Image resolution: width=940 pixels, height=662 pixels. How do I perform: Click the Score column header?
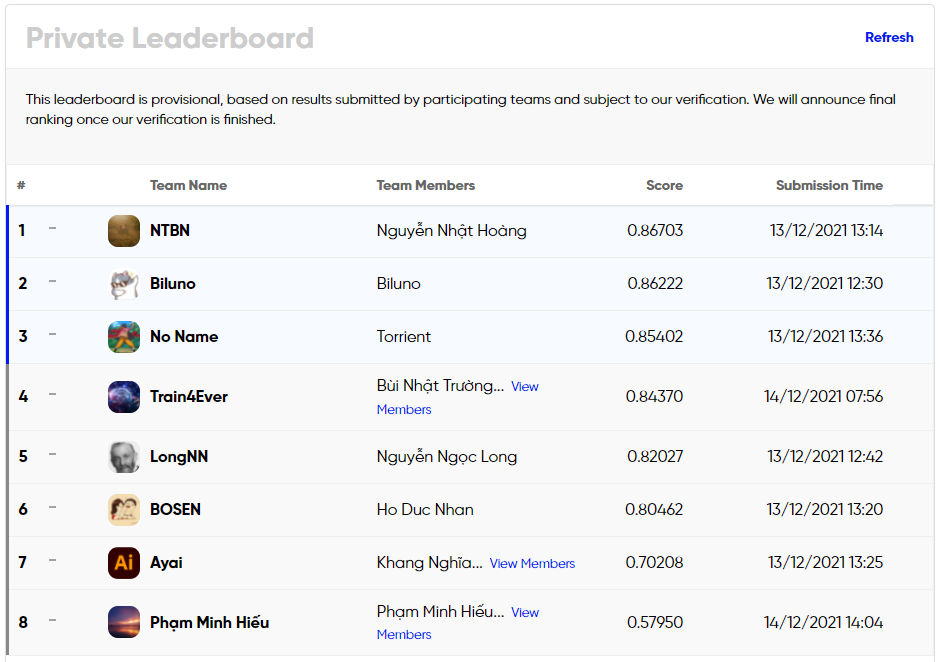[x=664, y=185]
